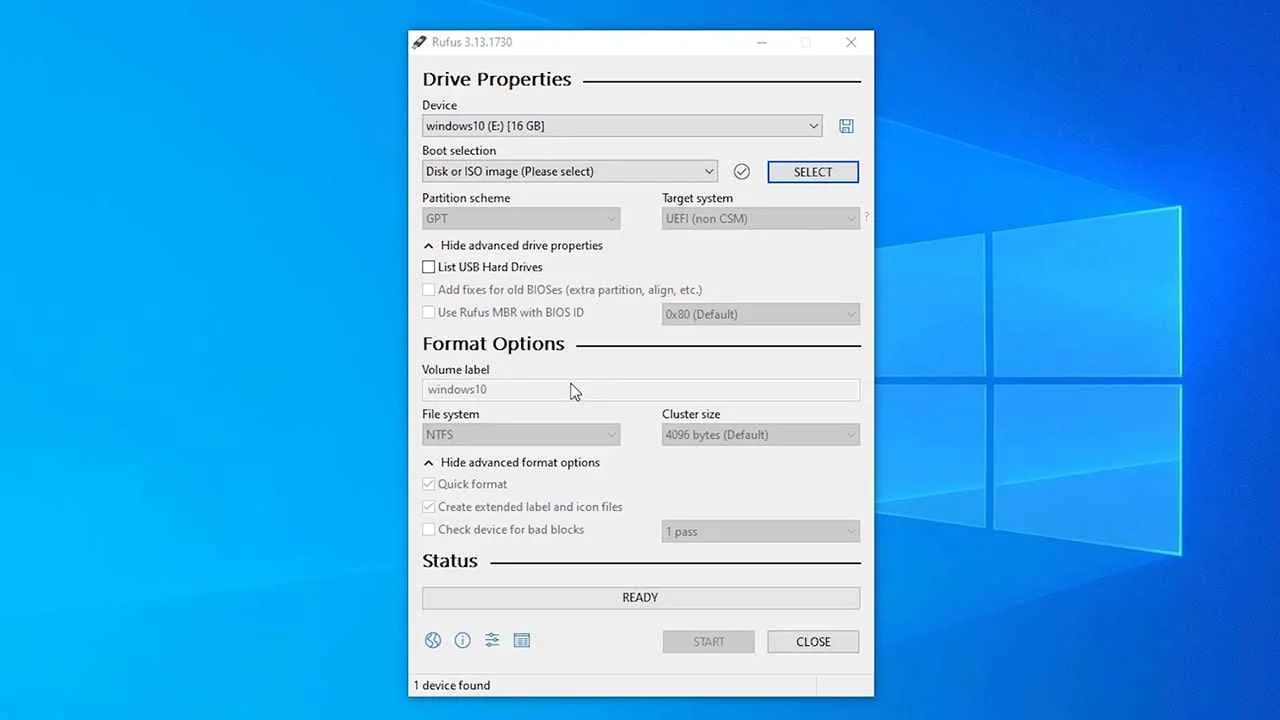Toggle the Quick format checkbox
This screenshot has height=720, width=1280.
click(x=428, y=484)
